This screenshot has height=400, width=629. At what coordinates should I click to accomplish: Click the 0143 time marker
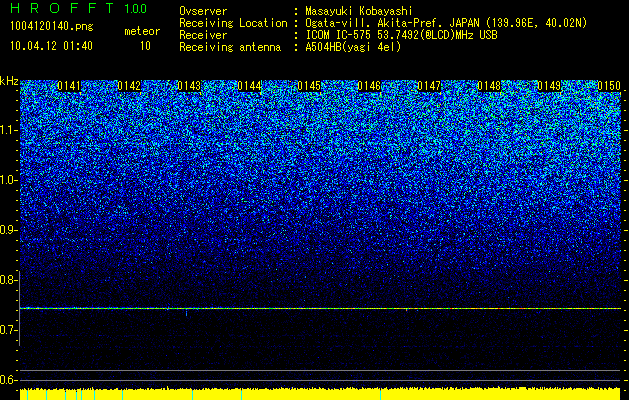click(189, 86)
